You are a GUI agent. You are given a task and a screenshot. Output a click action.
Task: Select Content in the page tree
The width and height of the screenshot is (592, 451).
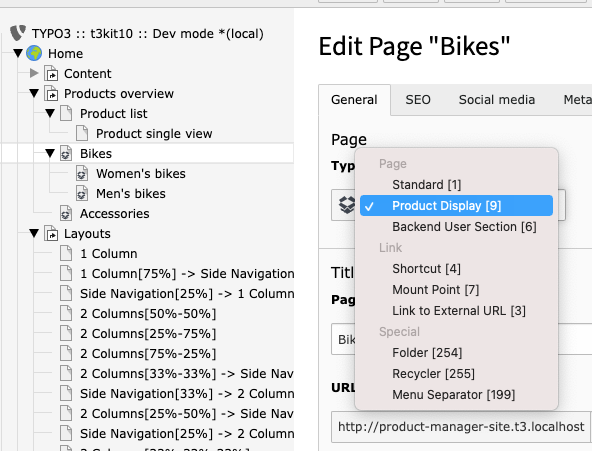[88, 74]
